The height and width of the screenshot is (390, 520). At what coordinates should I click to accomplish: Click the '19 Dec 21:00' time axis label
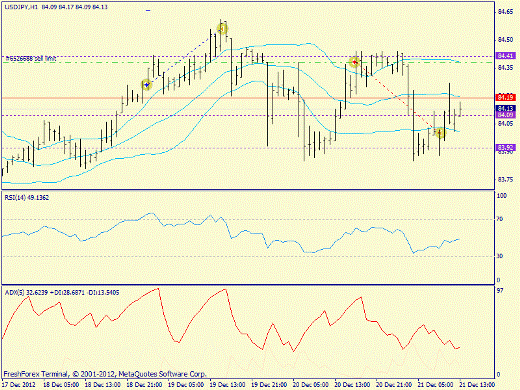[269, 385]
